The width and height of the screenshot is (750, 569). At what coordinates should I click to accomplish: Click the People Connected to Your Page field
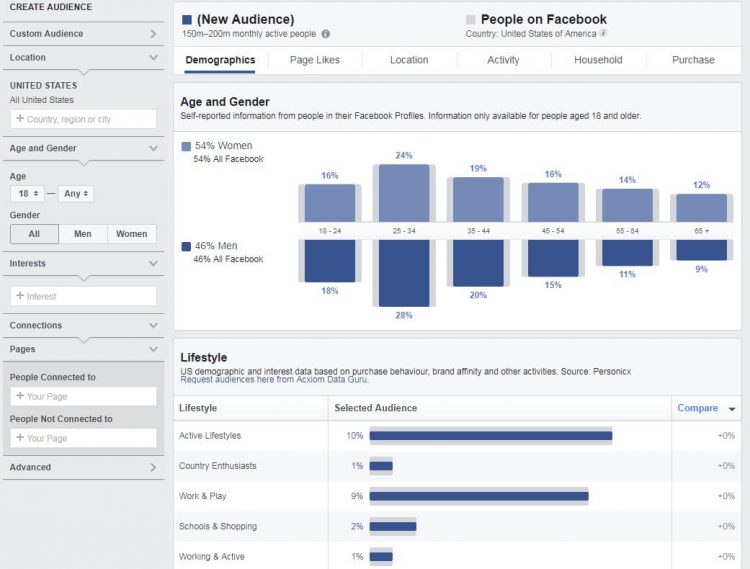83,396
